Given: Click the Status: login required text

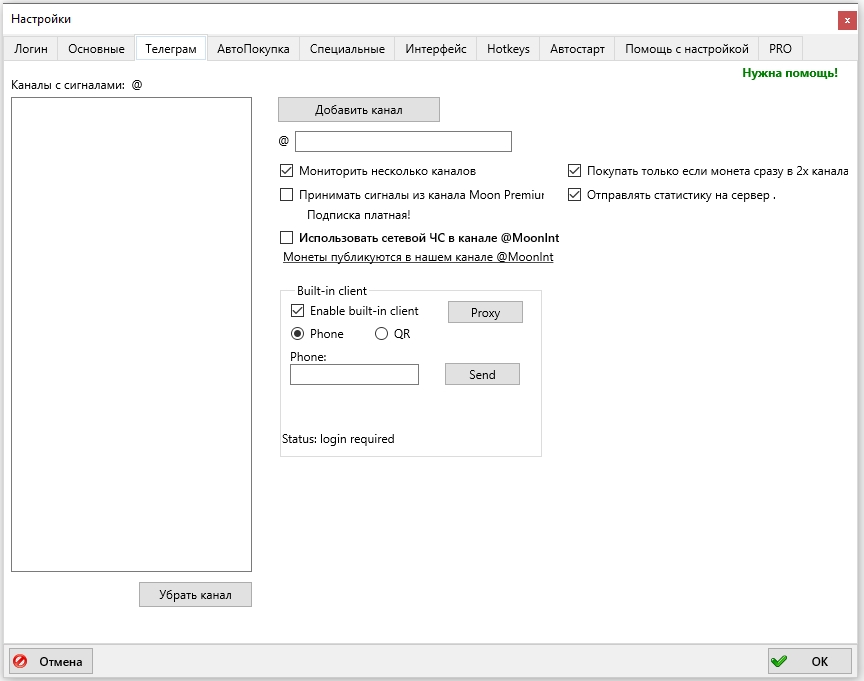Looking at the screenshot, I should click(338, 439).
